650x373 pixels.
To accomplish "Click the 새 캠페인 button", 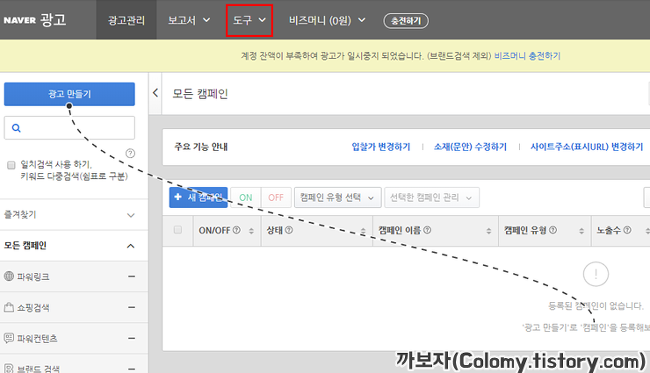I will 198,197.
